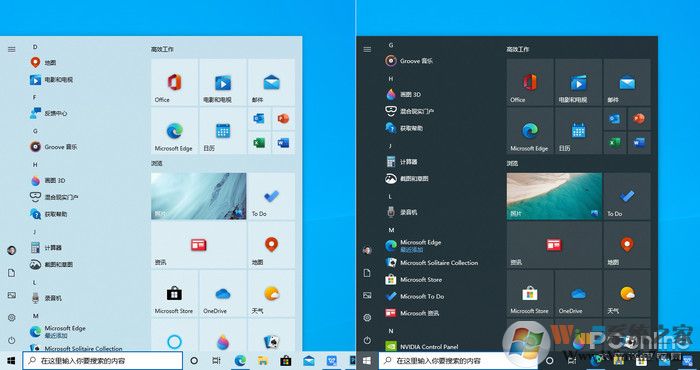Screen dimensions: 700x370
Task: Open small PowerPoint tile in light Start menu
Action: point(283,119)
